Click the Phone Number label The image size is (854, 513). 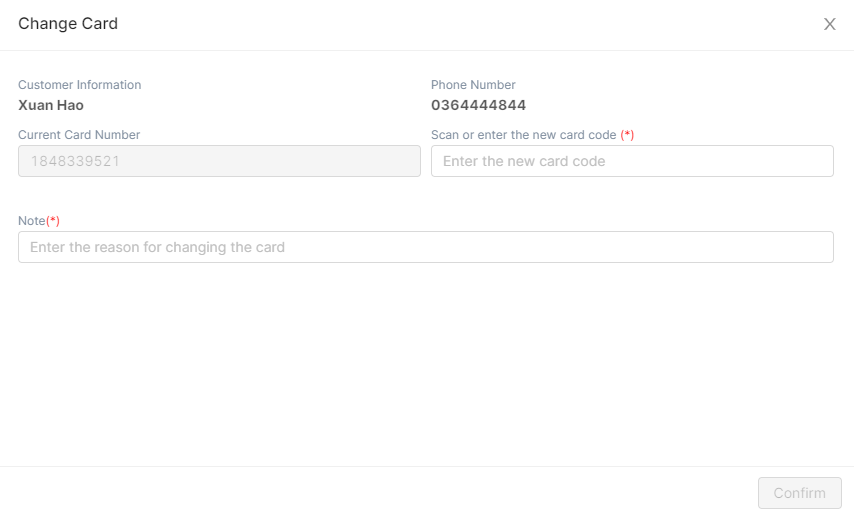coord(473,85)
